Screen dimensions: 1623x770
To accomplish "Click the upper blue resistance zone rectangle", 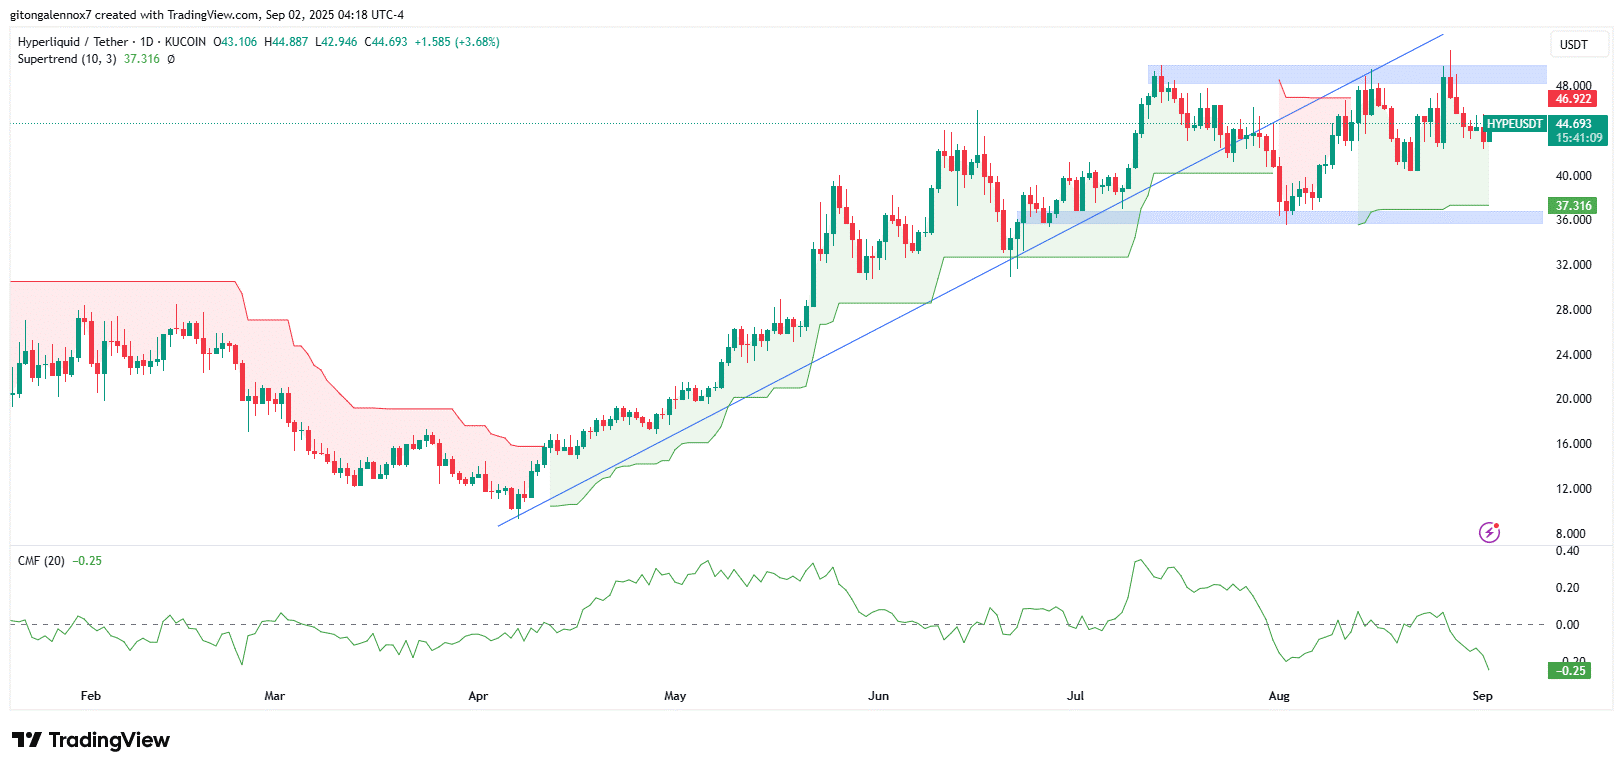I will pos(1347,74).
